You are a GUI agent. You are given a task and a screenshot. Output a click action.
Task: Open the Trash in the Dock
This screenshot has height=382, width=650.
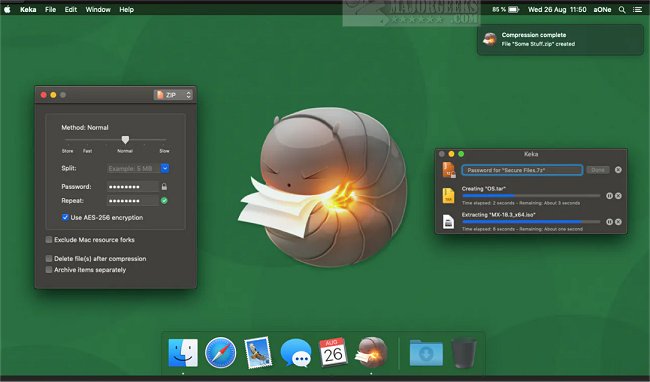point(463,353)
